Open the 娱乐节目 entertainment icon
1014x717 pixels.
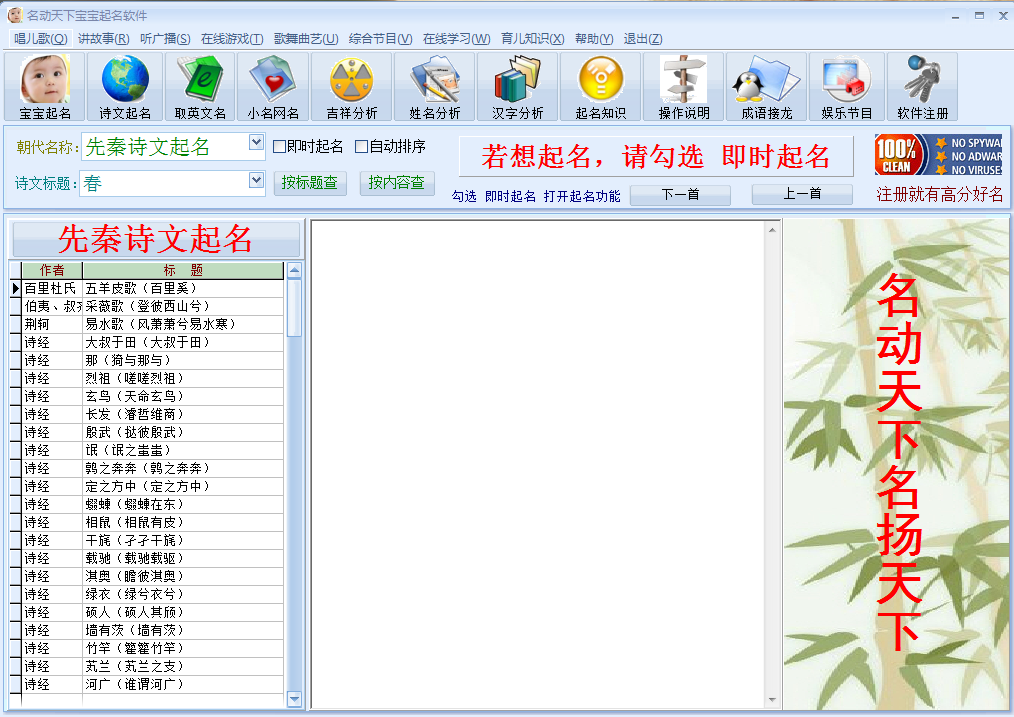click(x=847, y=87)
